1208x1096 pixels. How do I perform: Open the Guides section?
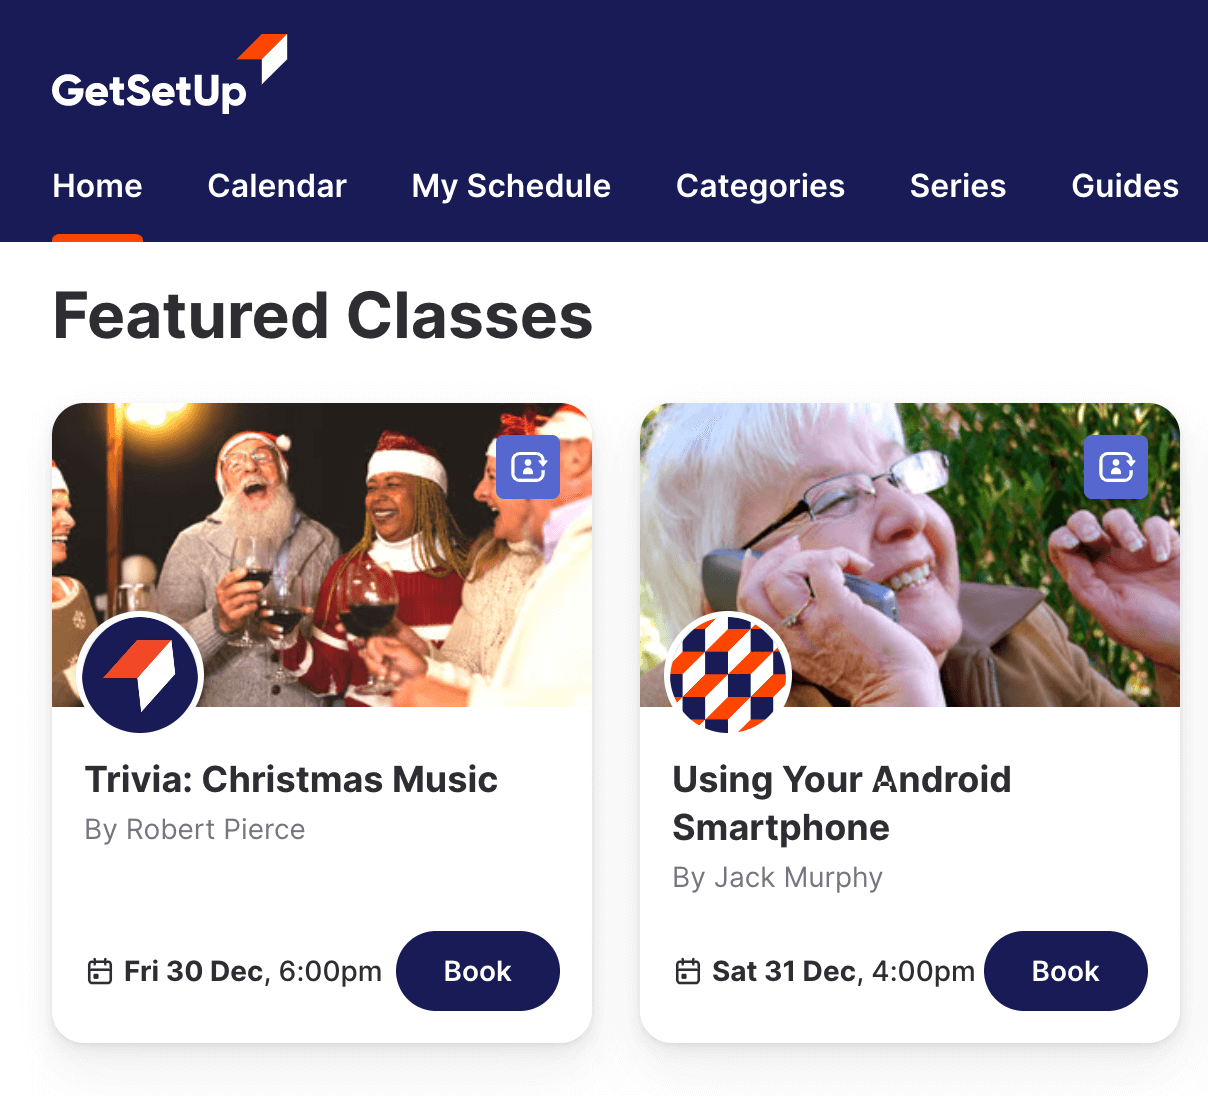point(1124,186)
